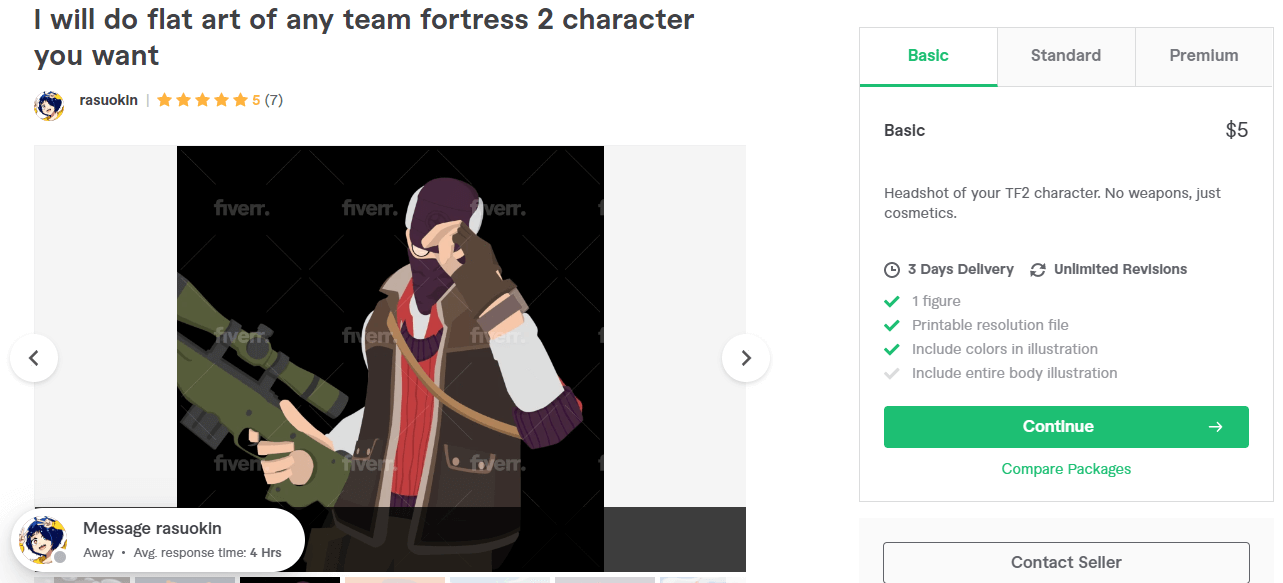Click the greyed checkmark for entire body illustration

click(x=892, y=373)
